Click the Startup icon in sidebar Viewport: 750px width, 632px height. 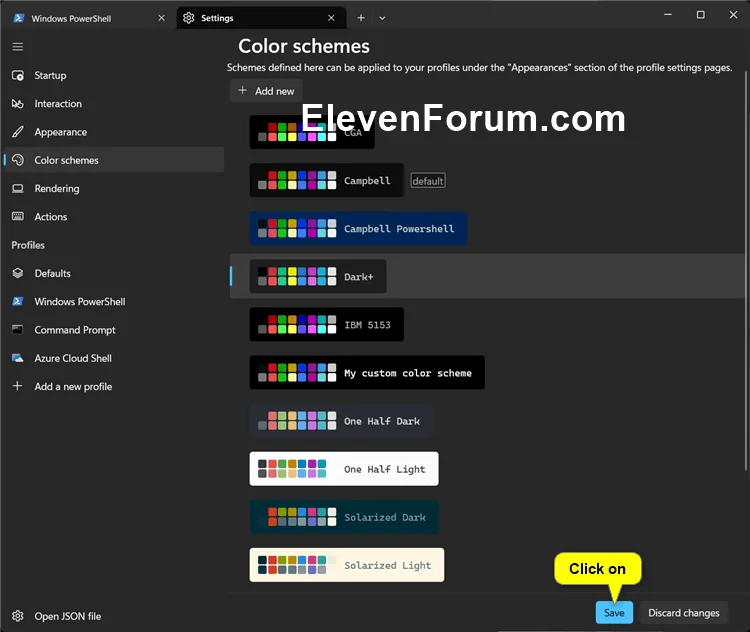coord(18,76)
